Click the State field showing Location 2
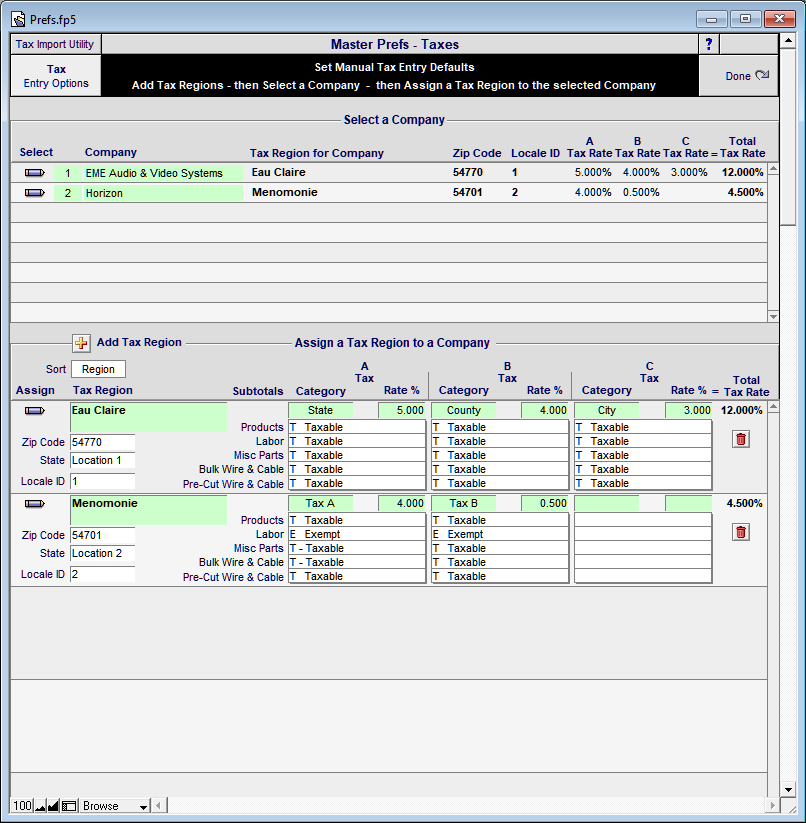Screen dimensions: 806x823 pyautogui.click(x=102, y=553)
